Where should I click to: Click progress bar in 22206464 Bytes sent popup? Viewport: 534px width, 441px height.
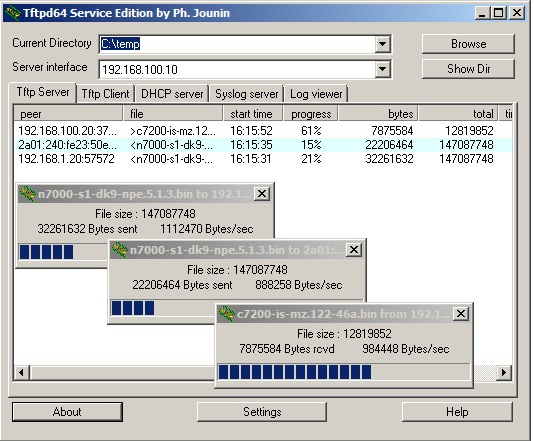pos(163,308)
